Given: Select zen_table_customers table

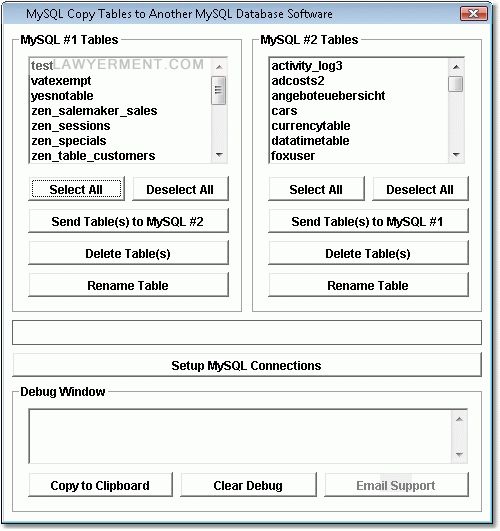Looking at the screenshot, I should pyautogui.click(x=121, y=155).
